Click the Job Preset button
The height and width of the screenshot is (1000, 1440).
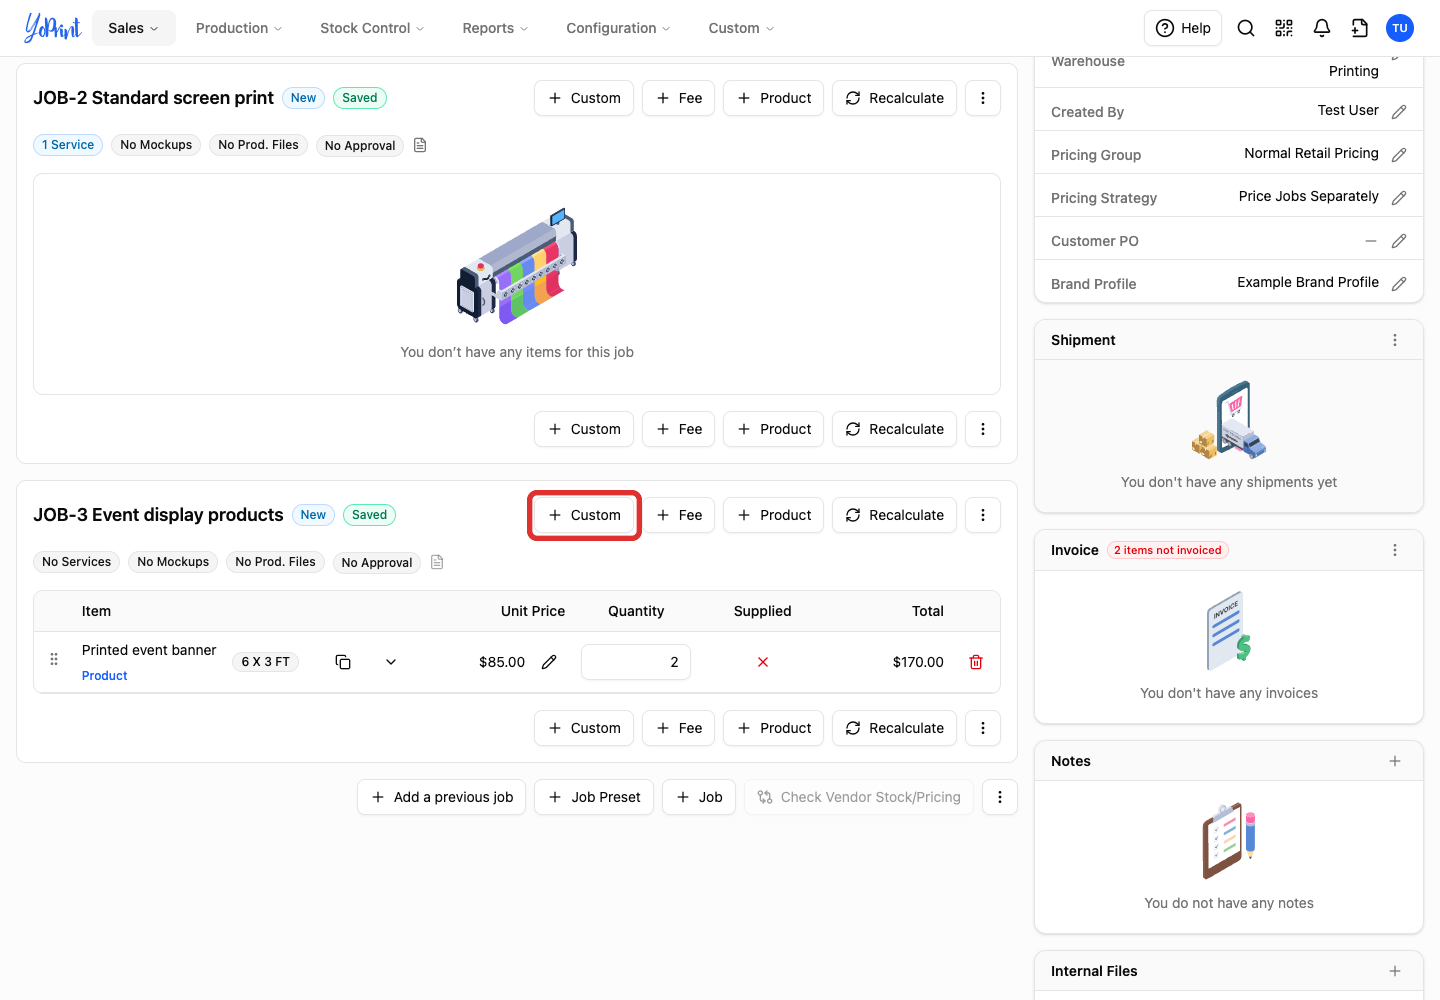tap(594, 797)
